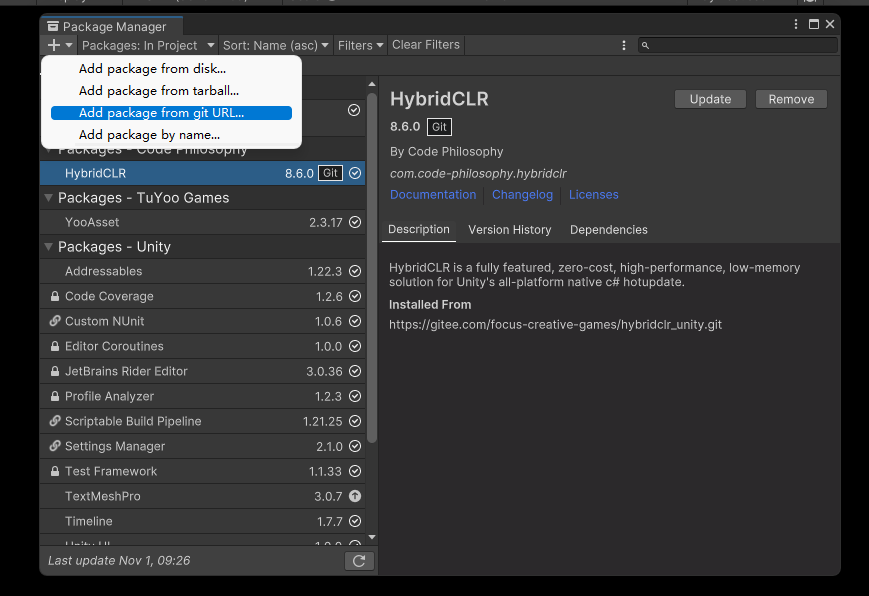Refresh the package list

(359, 561)
